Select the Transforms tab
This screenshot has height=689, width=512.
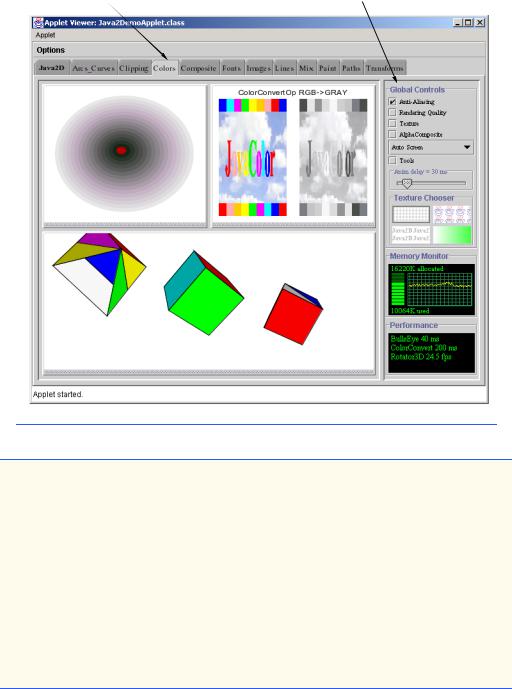[x=385, y=68]
